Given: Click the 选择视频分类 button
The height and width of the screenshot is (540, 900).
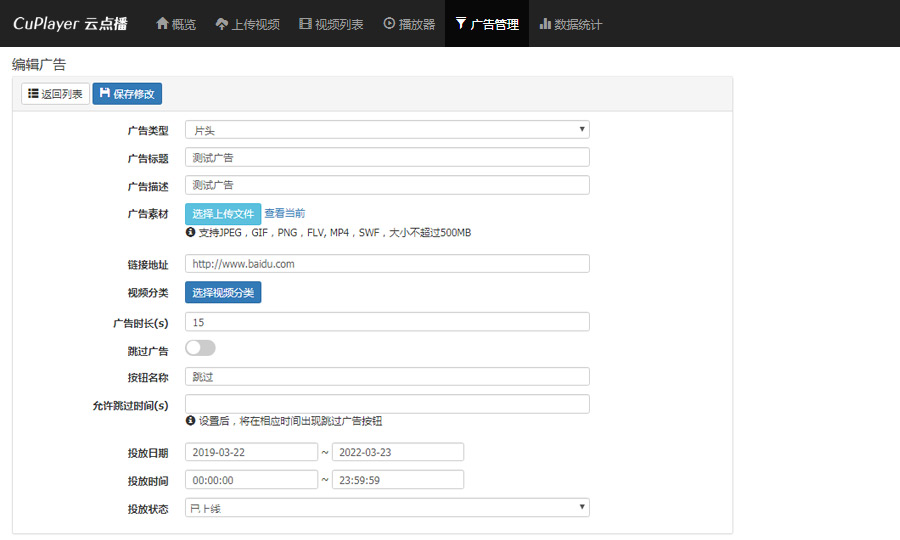Looking at the screenshot, I should (x=222, y=292).
